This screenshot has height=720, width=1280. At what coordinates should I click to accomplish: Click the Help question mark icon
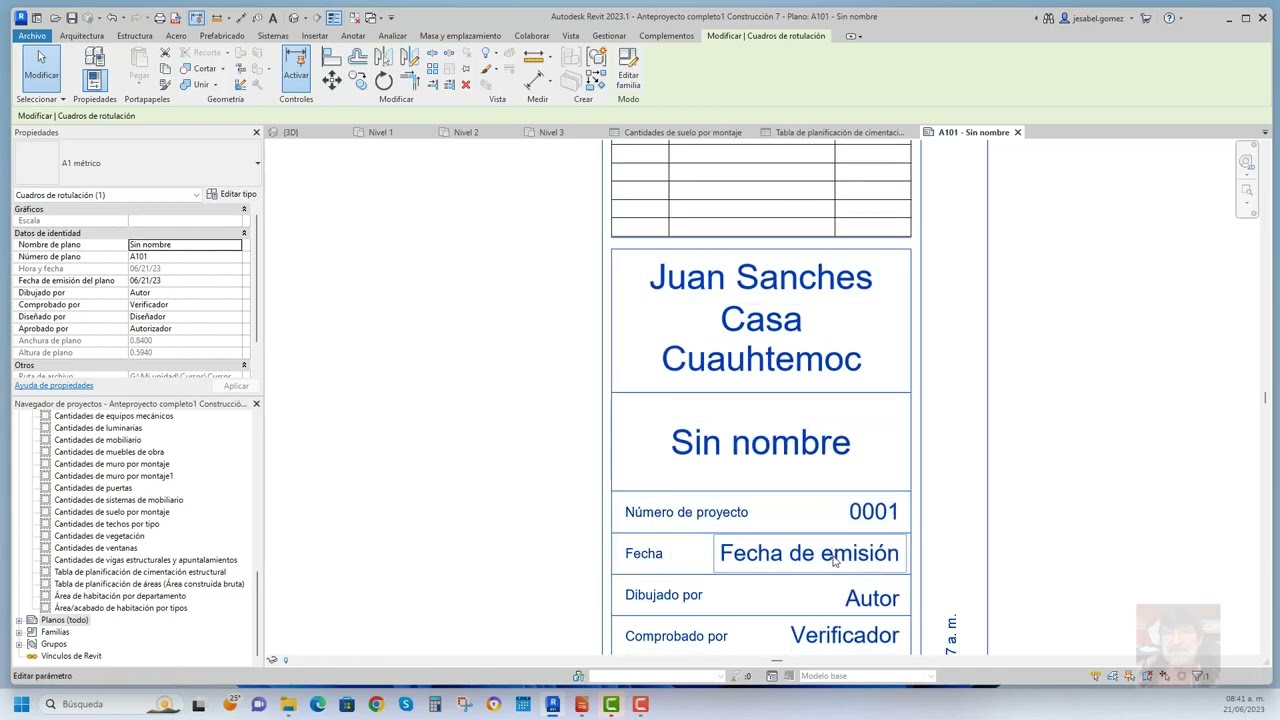point(1169,18)
